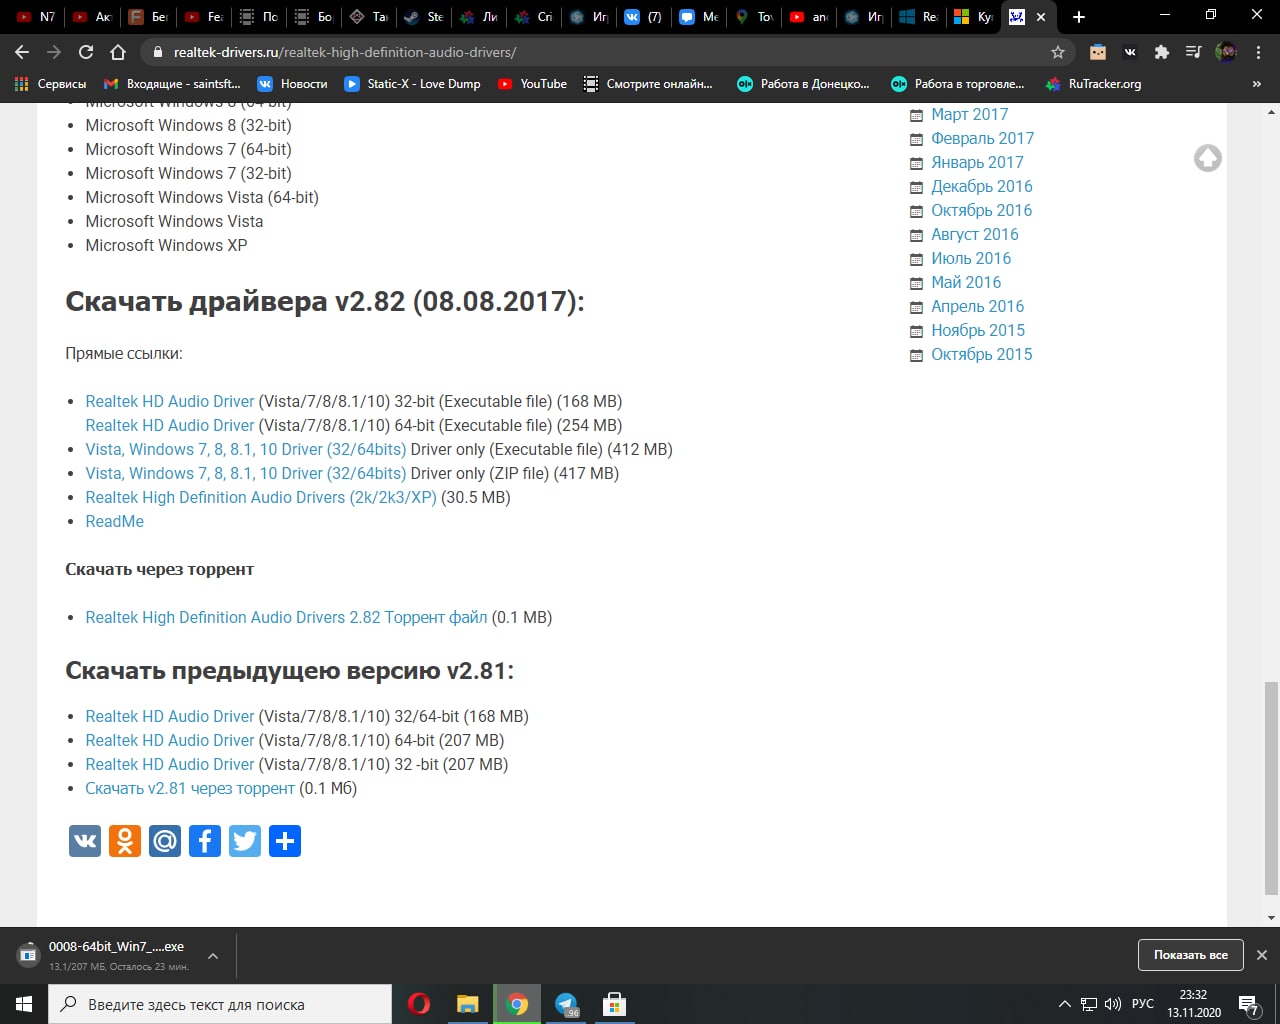Open the RuTracker.org bookmark
The image size is (1280, 1024).
click(x=1093, y=84)
